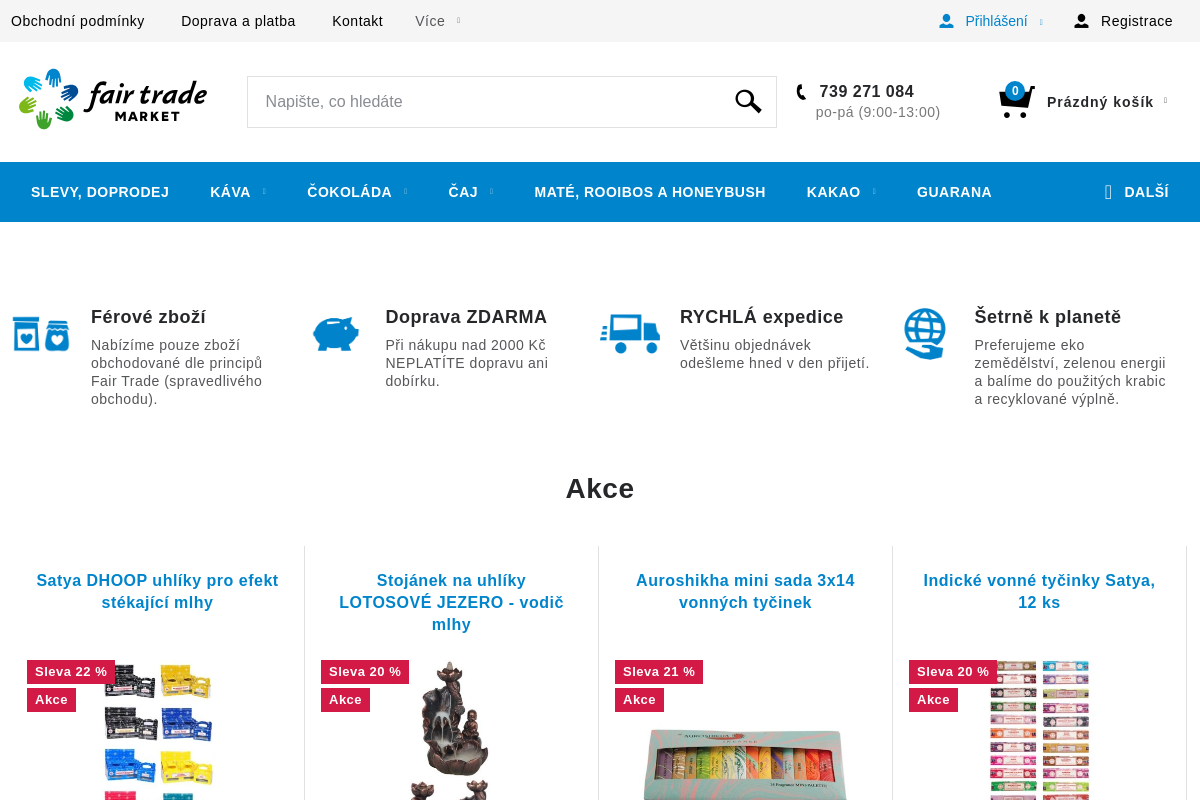Click 'Férové zboží' heading text
Viewport: 1200px width, 800px height.
pyautogui.click(x=148, y=317)
